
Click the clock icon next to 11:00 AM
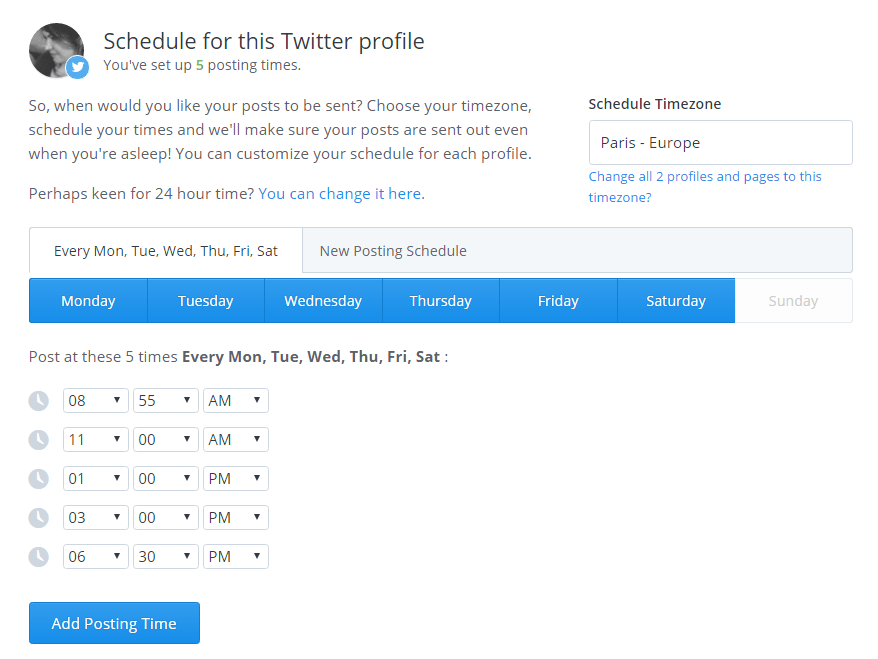click(x=38, y=439)
